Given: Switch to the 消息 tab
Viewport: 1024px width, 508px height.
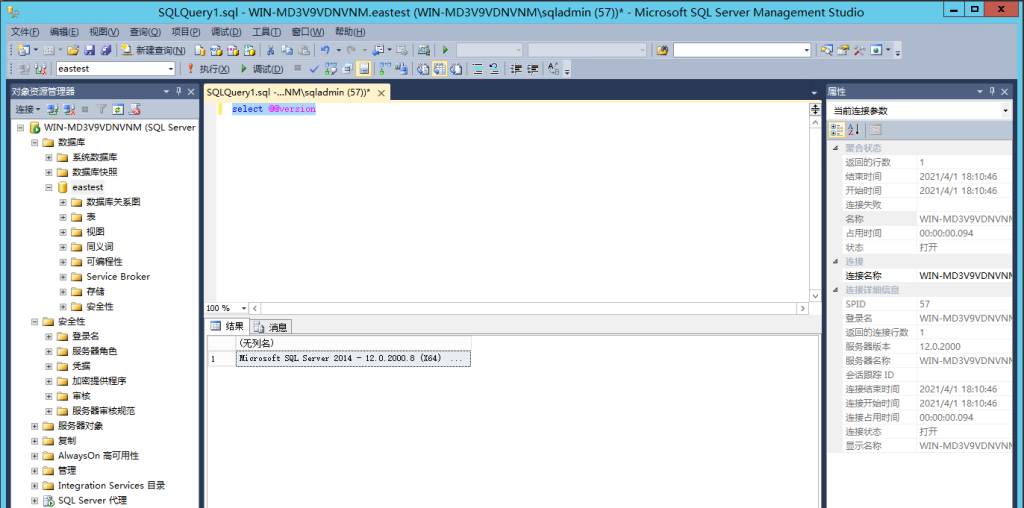Looking at the screenshot, I should (x=271, y=327).
